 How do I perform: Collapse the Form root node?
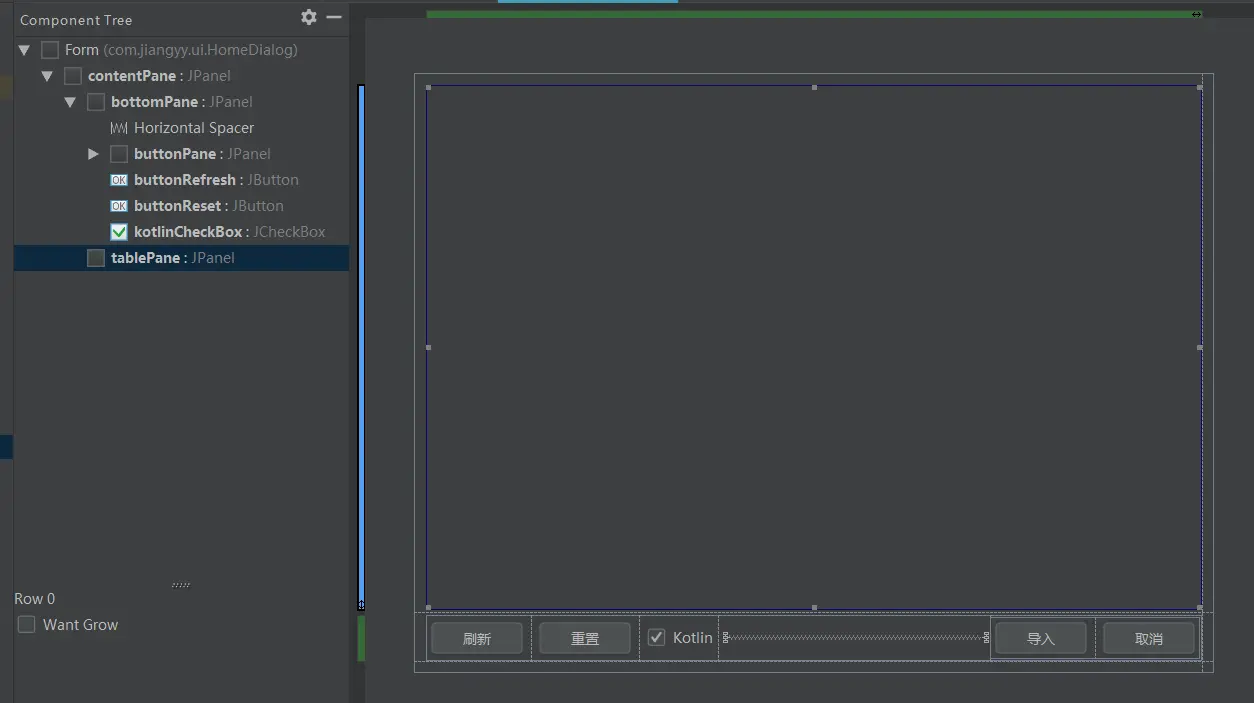click(24, 50)
